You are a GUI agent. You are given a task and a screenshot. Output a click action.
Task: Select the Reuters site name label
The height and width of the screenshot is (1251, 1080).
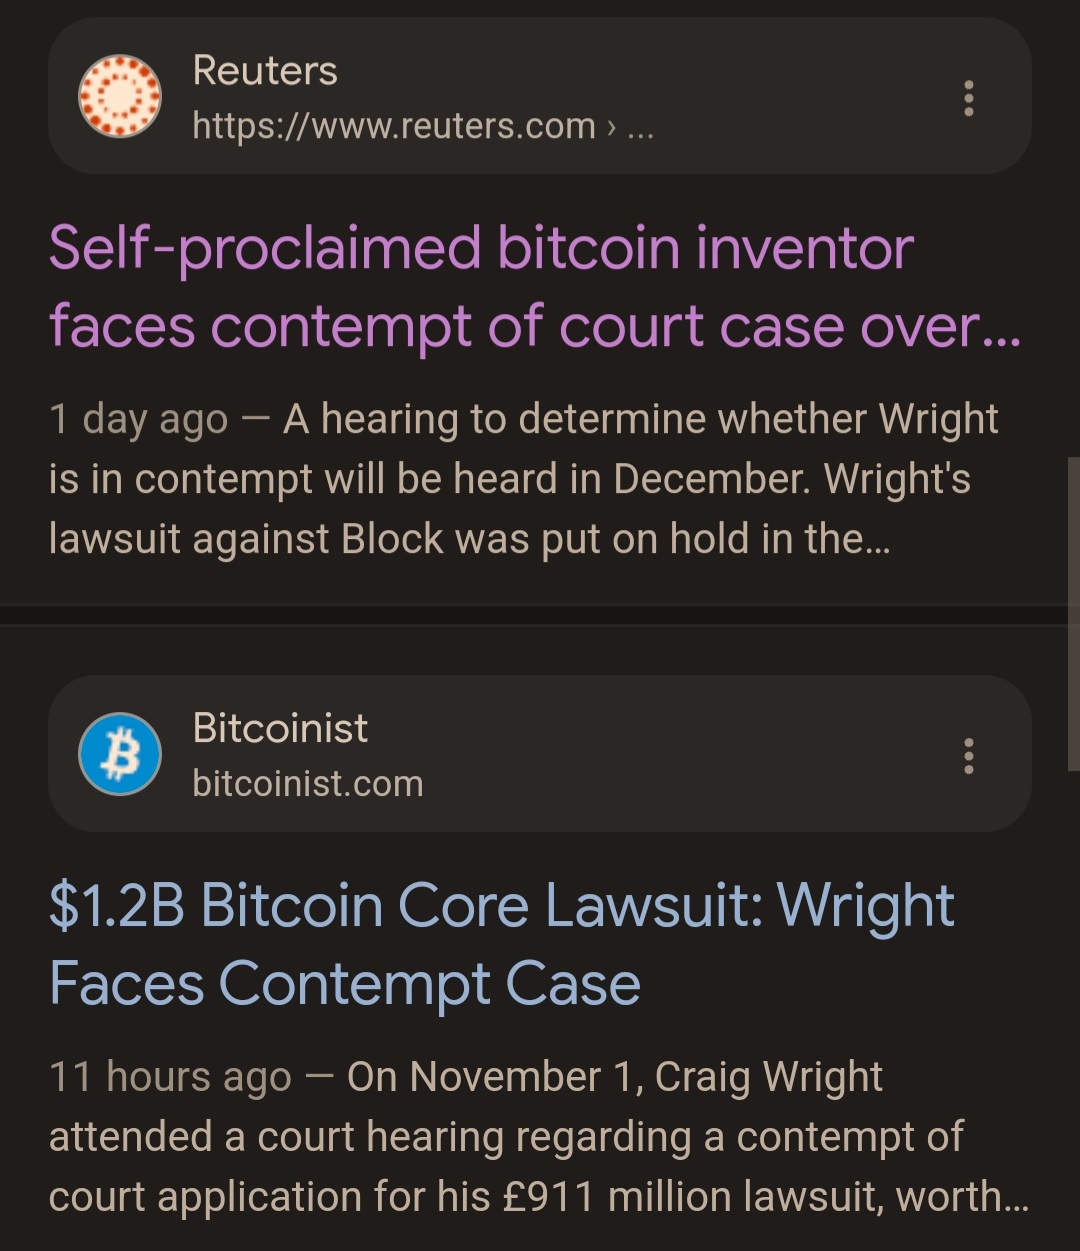coord(265,71)
